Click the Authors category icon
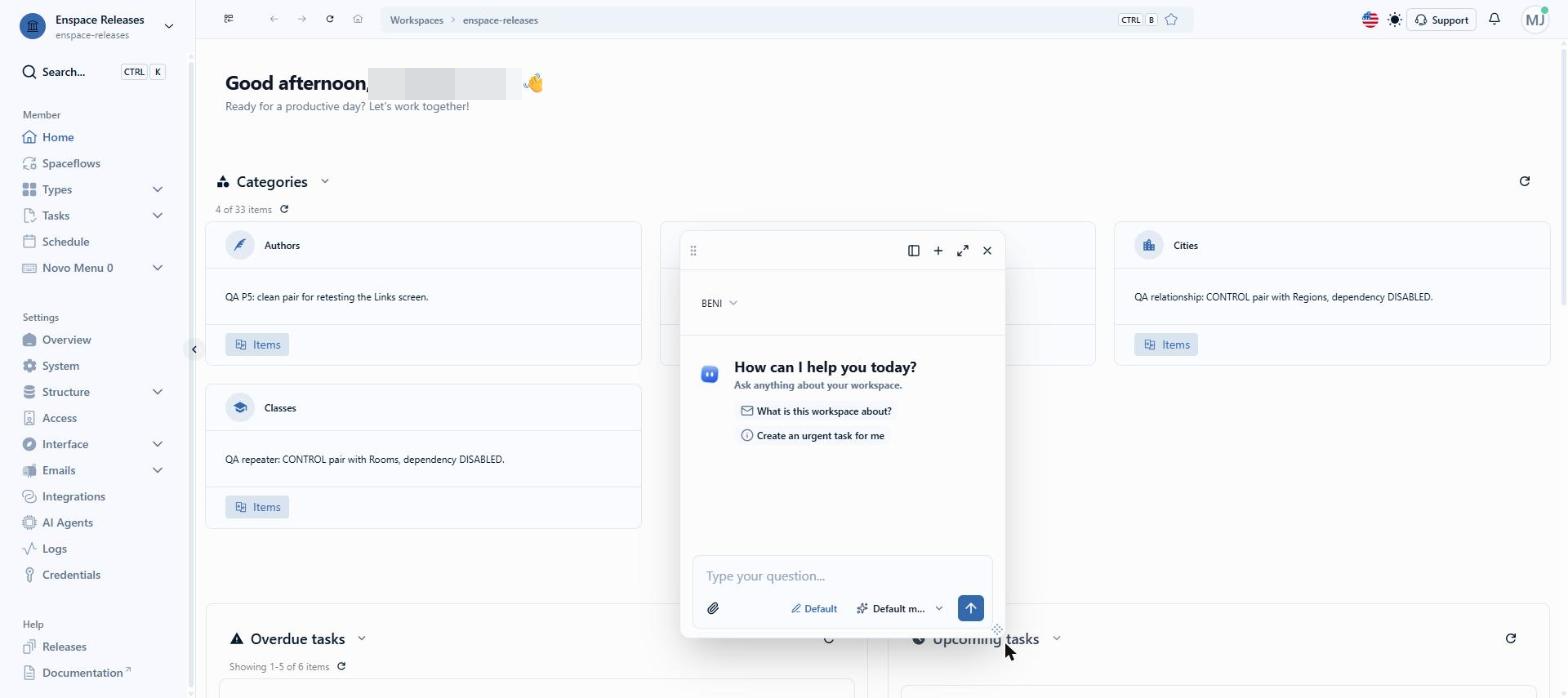Viewport: 1568px width, 698px height. (240, 245)
